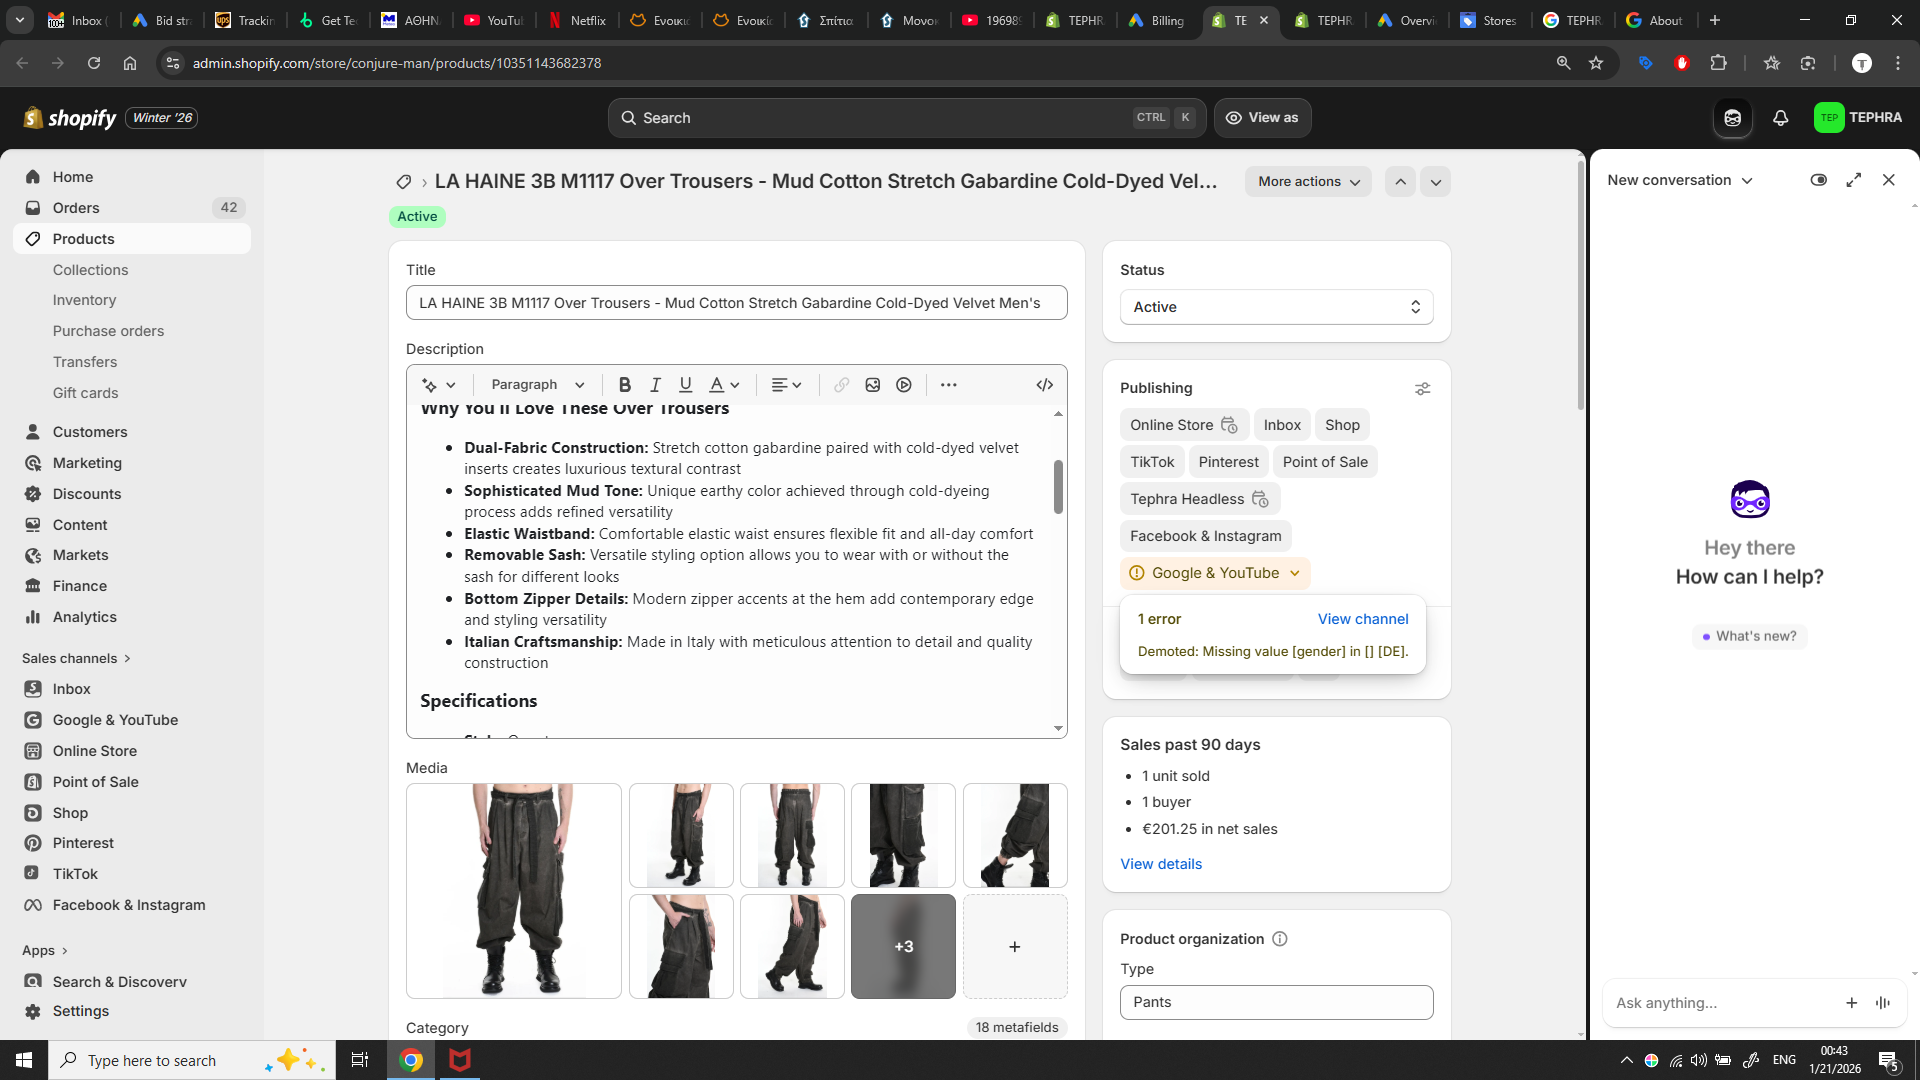The height and width of the screenshot is (1080, 1920).
Task: Open the notifications bell icon
Action: tap(1780, 118)
